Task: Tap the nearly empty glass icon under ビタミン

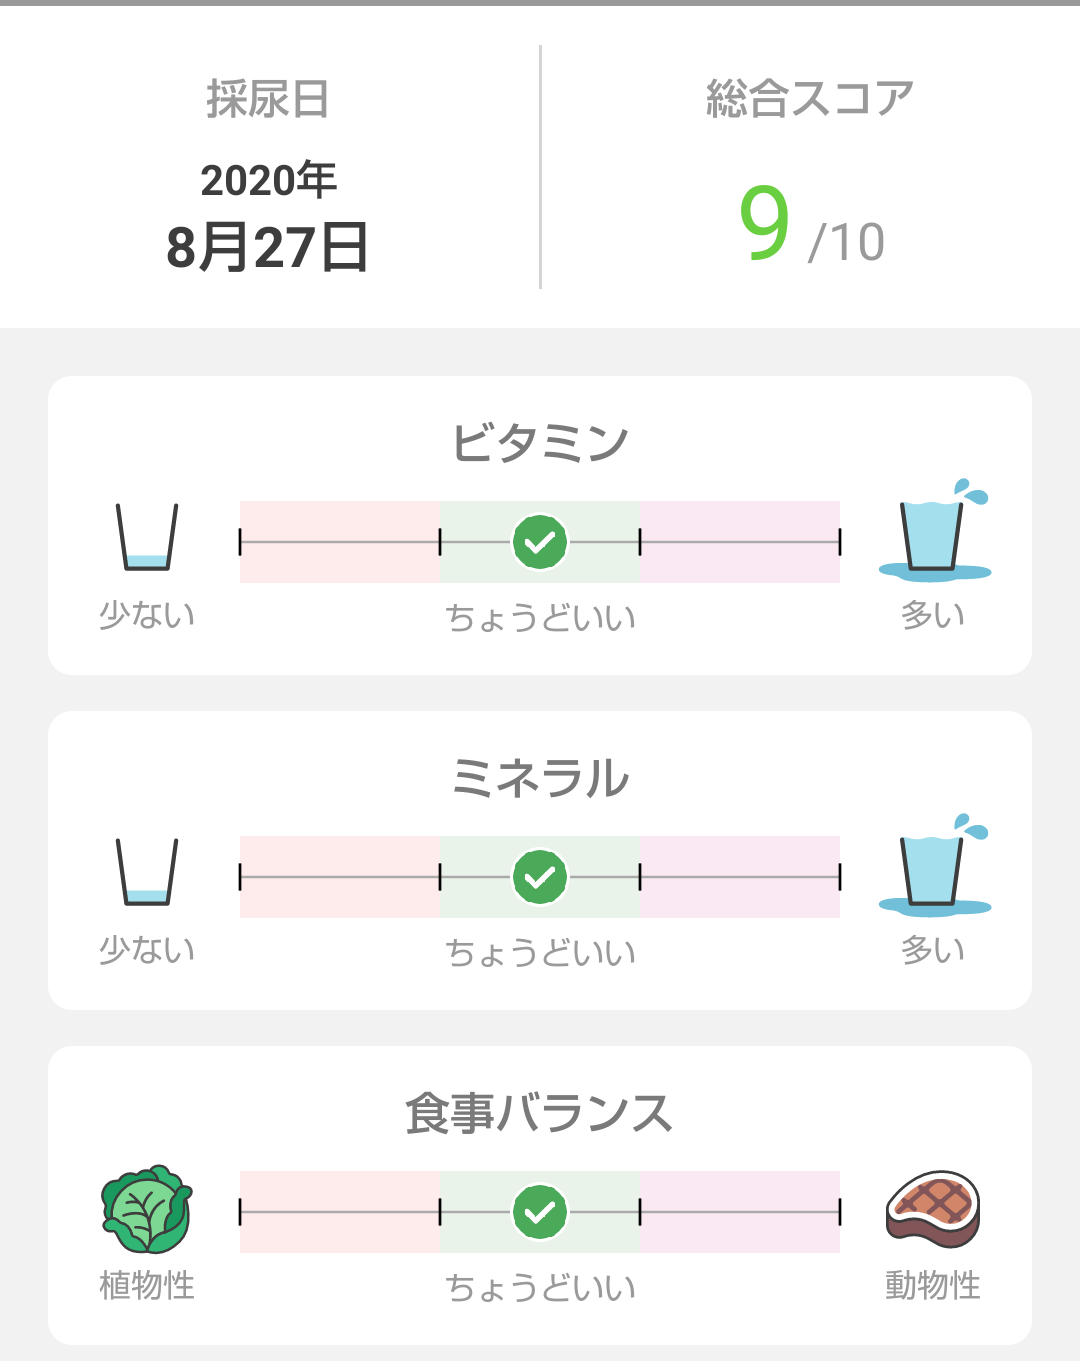Action: coord(147,537)
